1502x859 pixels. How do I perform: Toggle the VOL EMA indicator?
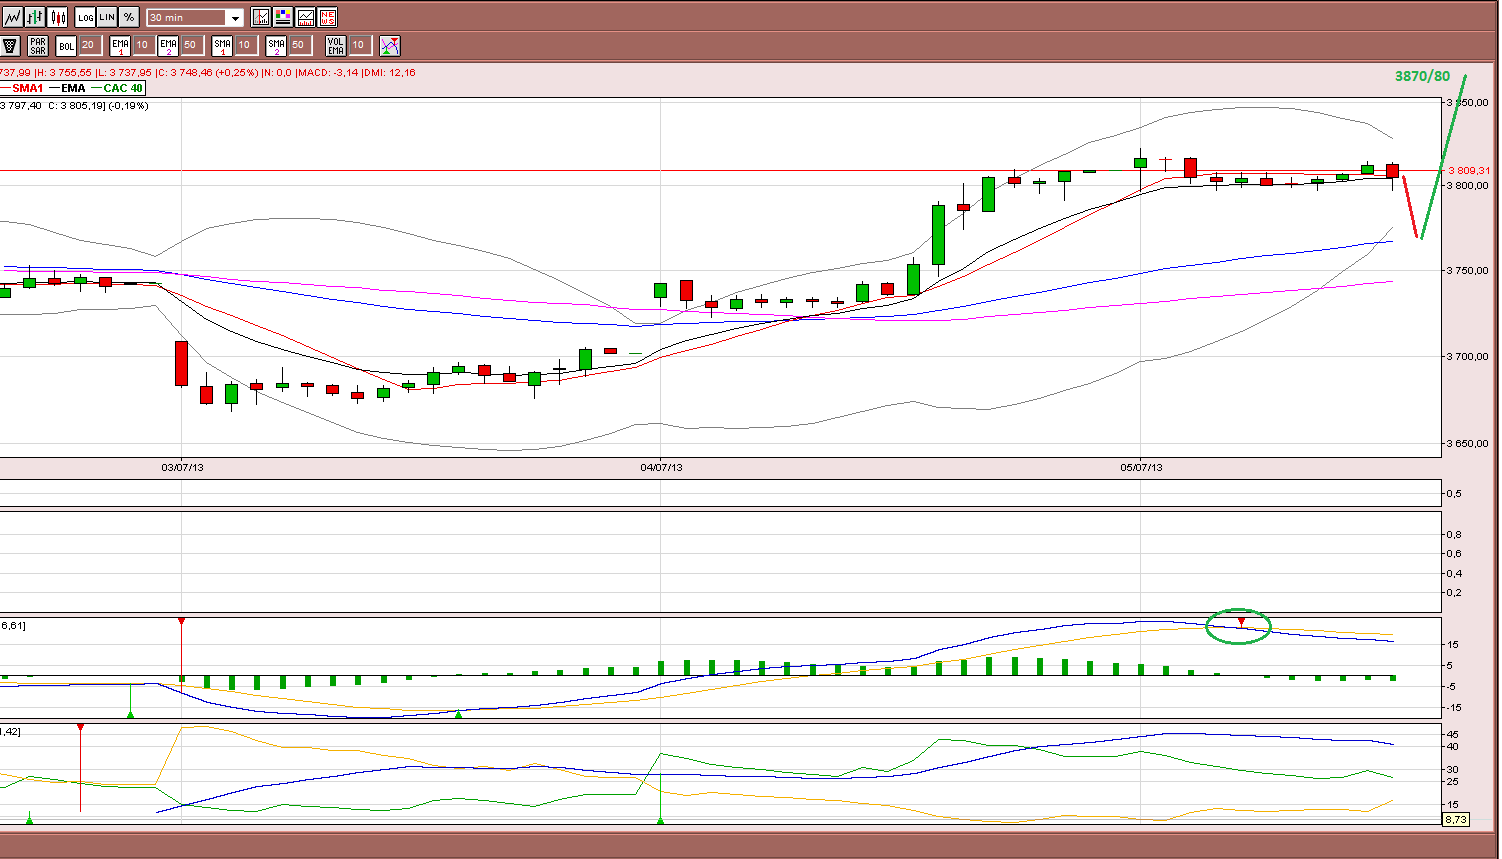(x=336, y=45)
